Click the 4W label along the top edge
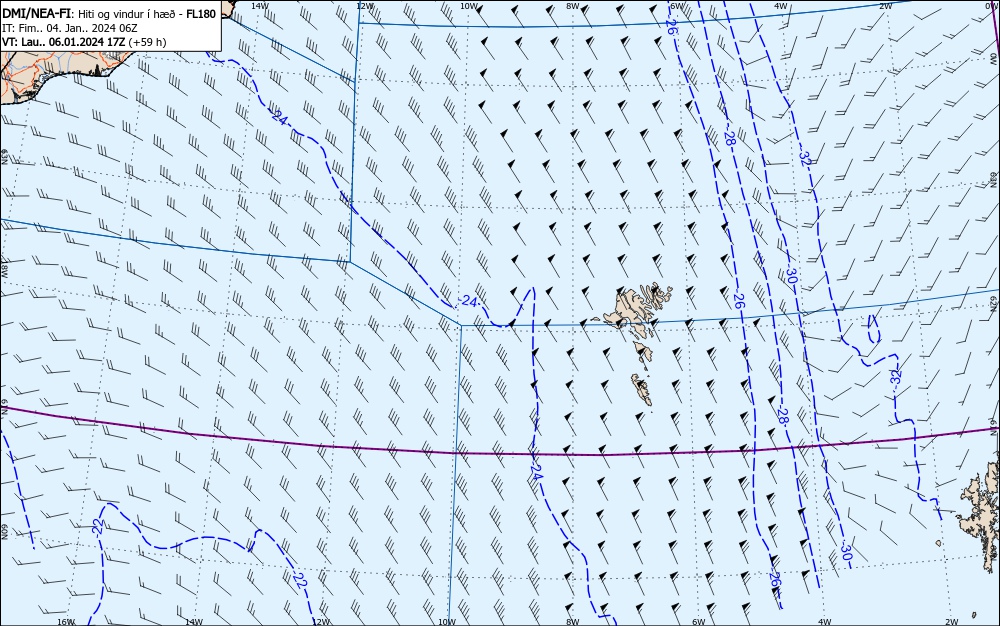1000x626 pixels. coord(781,5)
